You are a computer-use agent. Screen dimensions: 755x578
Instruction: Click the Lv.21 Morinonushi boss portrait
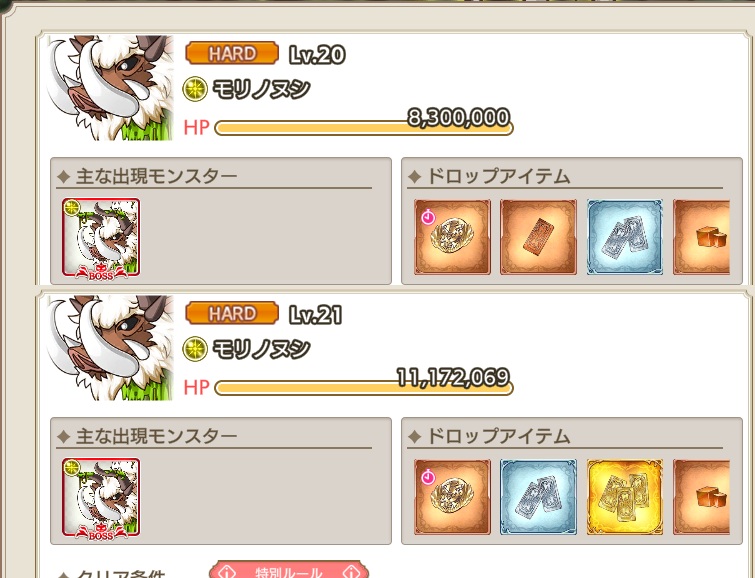(x=110, y=348)
